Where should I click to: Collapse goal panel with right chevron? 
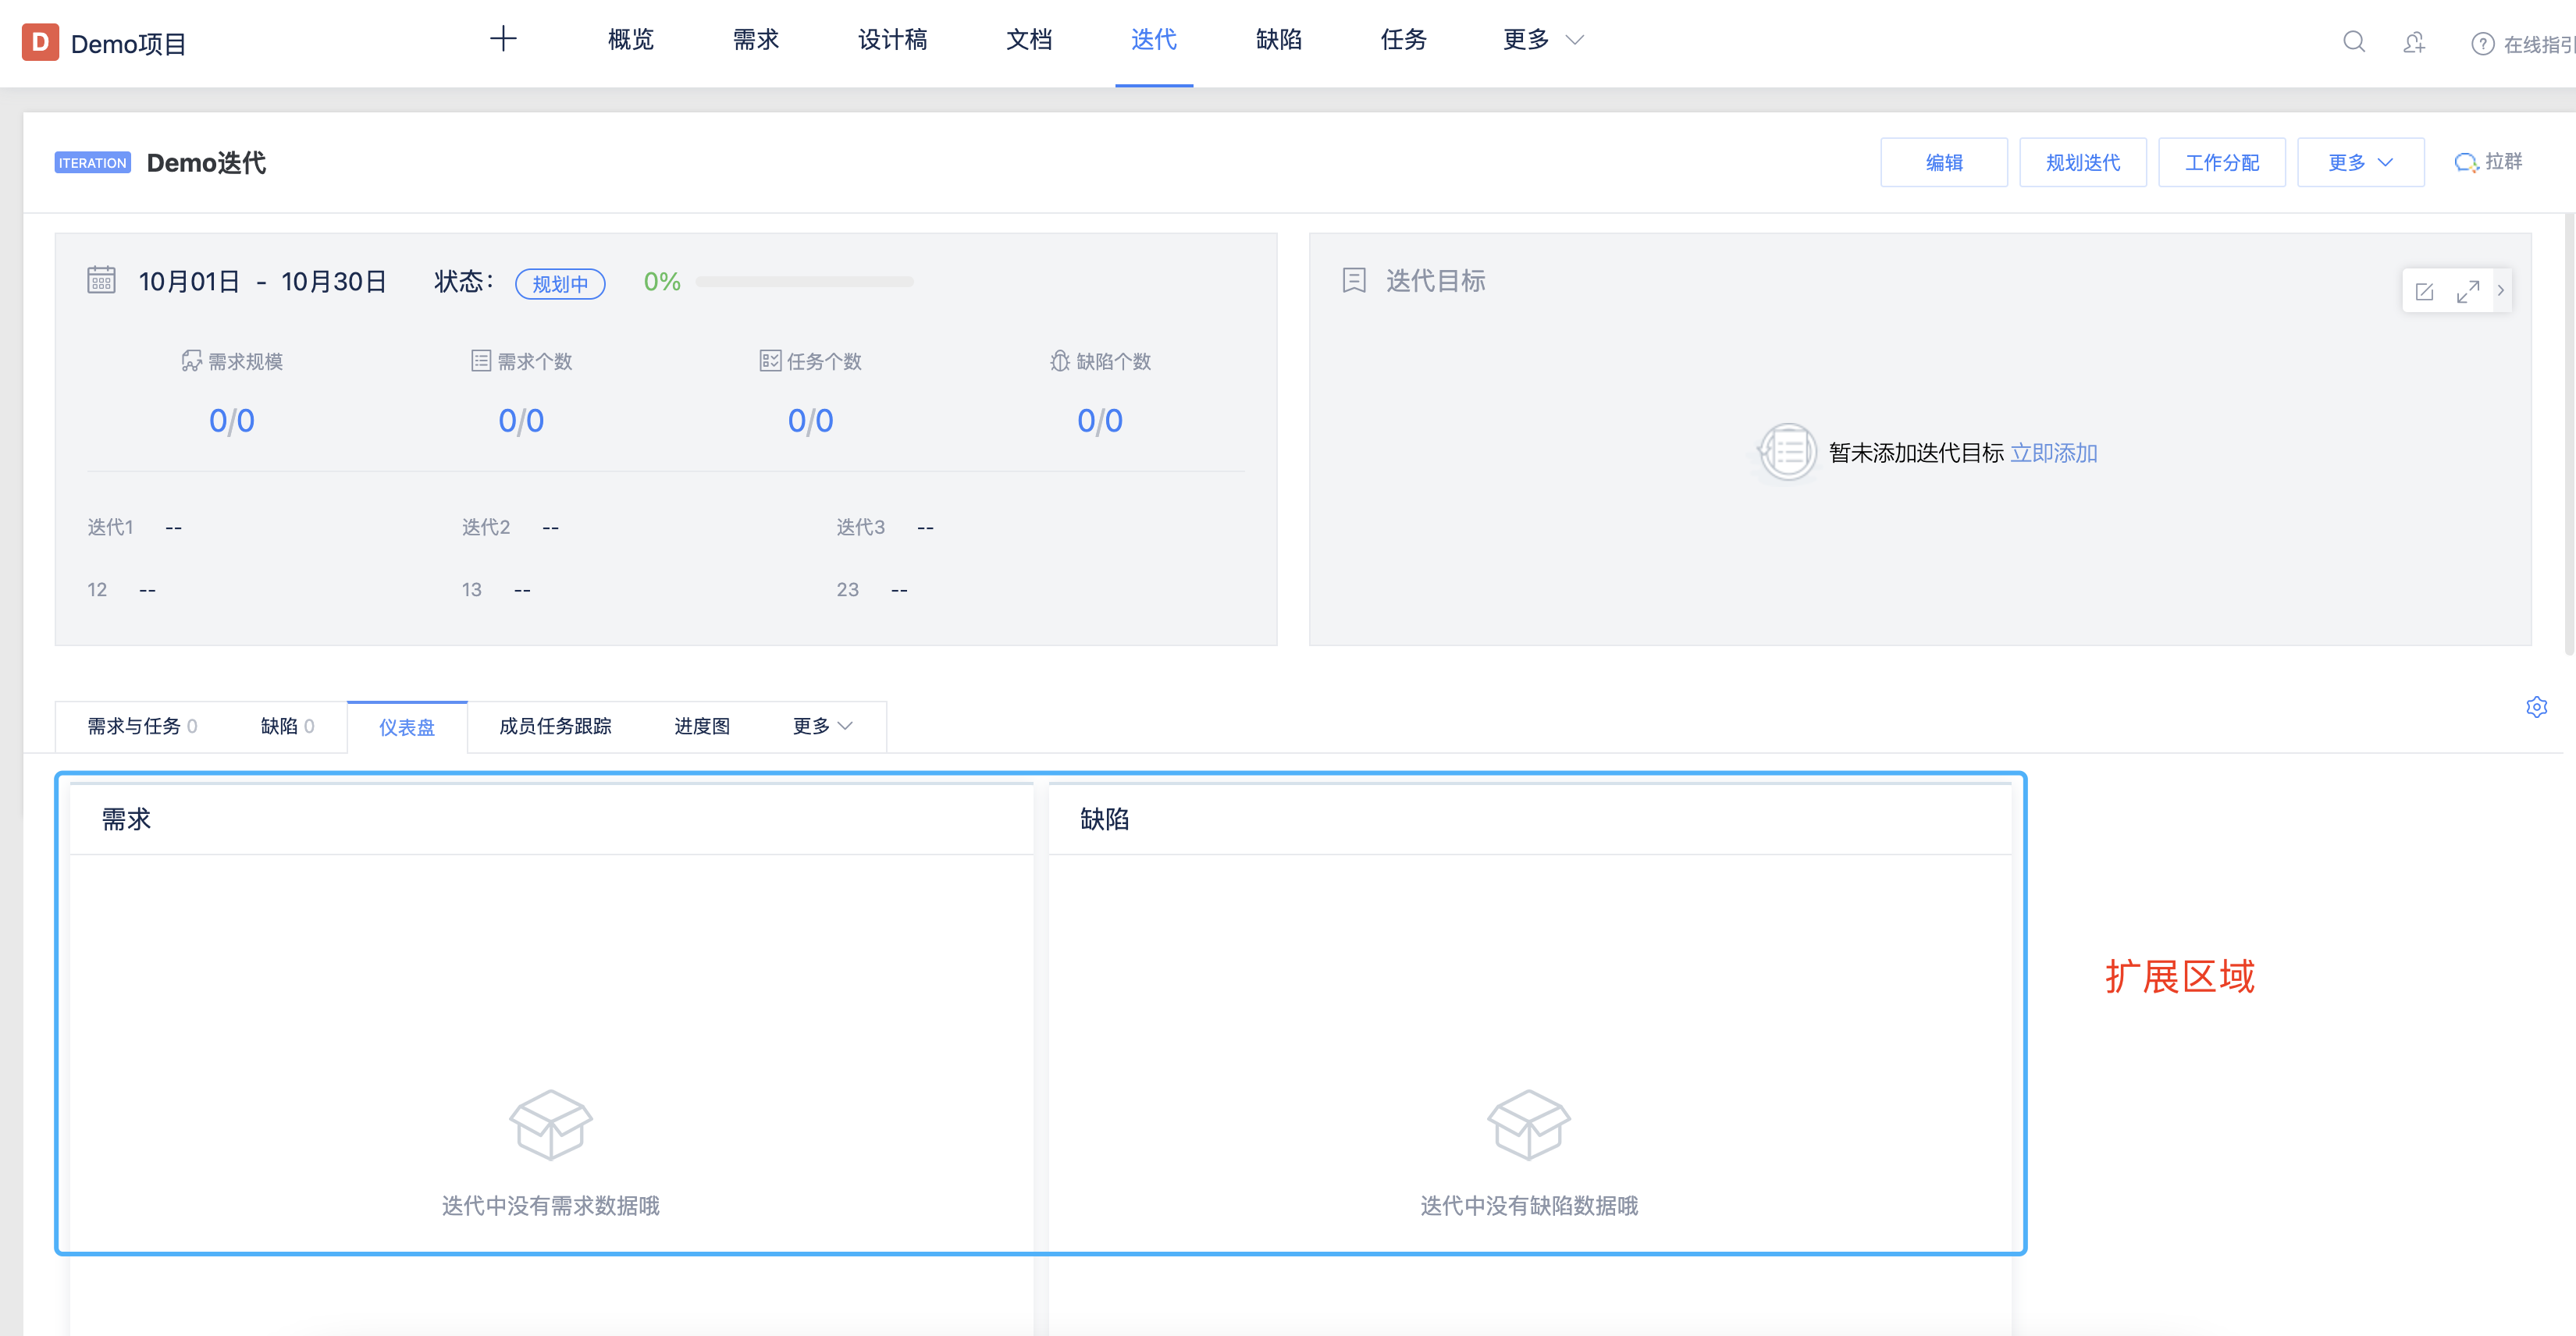tap(2501, 291)
